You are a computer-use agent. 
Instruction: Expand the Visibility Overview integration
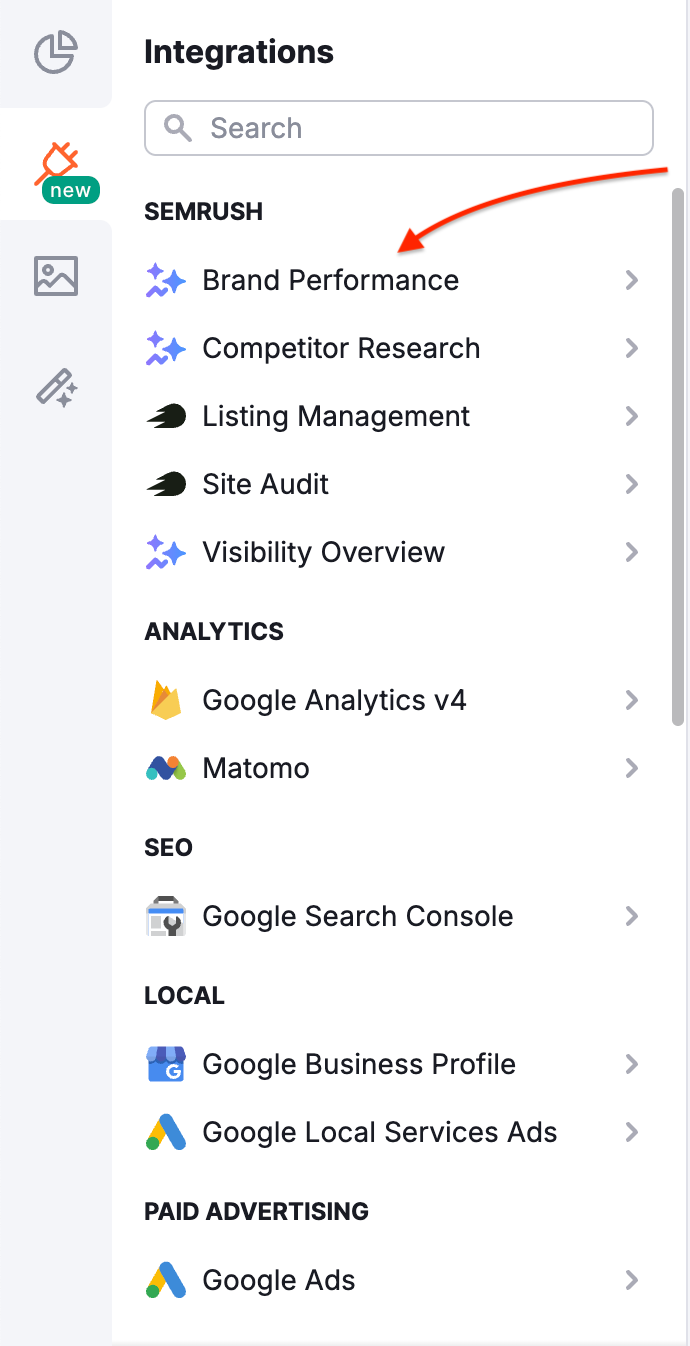pyautogui.click(x=632, y=552)
